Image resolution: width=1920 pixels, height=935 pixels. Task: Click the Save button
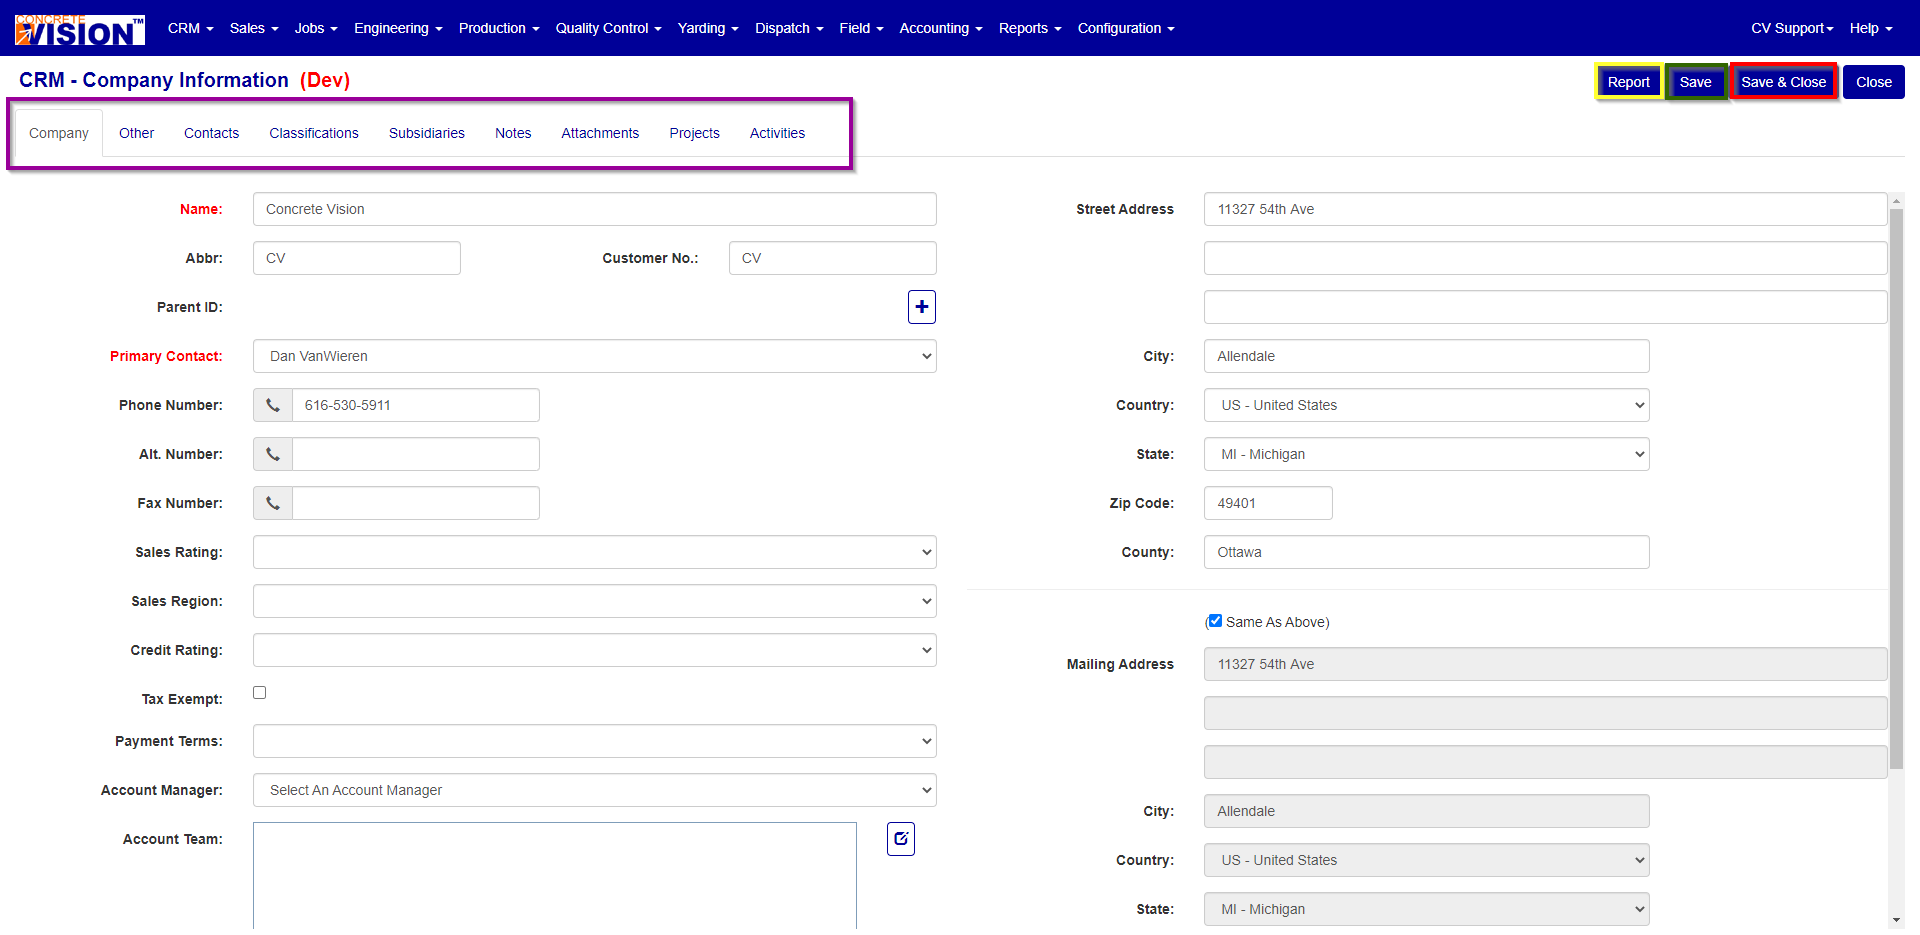click(1696, 82)
